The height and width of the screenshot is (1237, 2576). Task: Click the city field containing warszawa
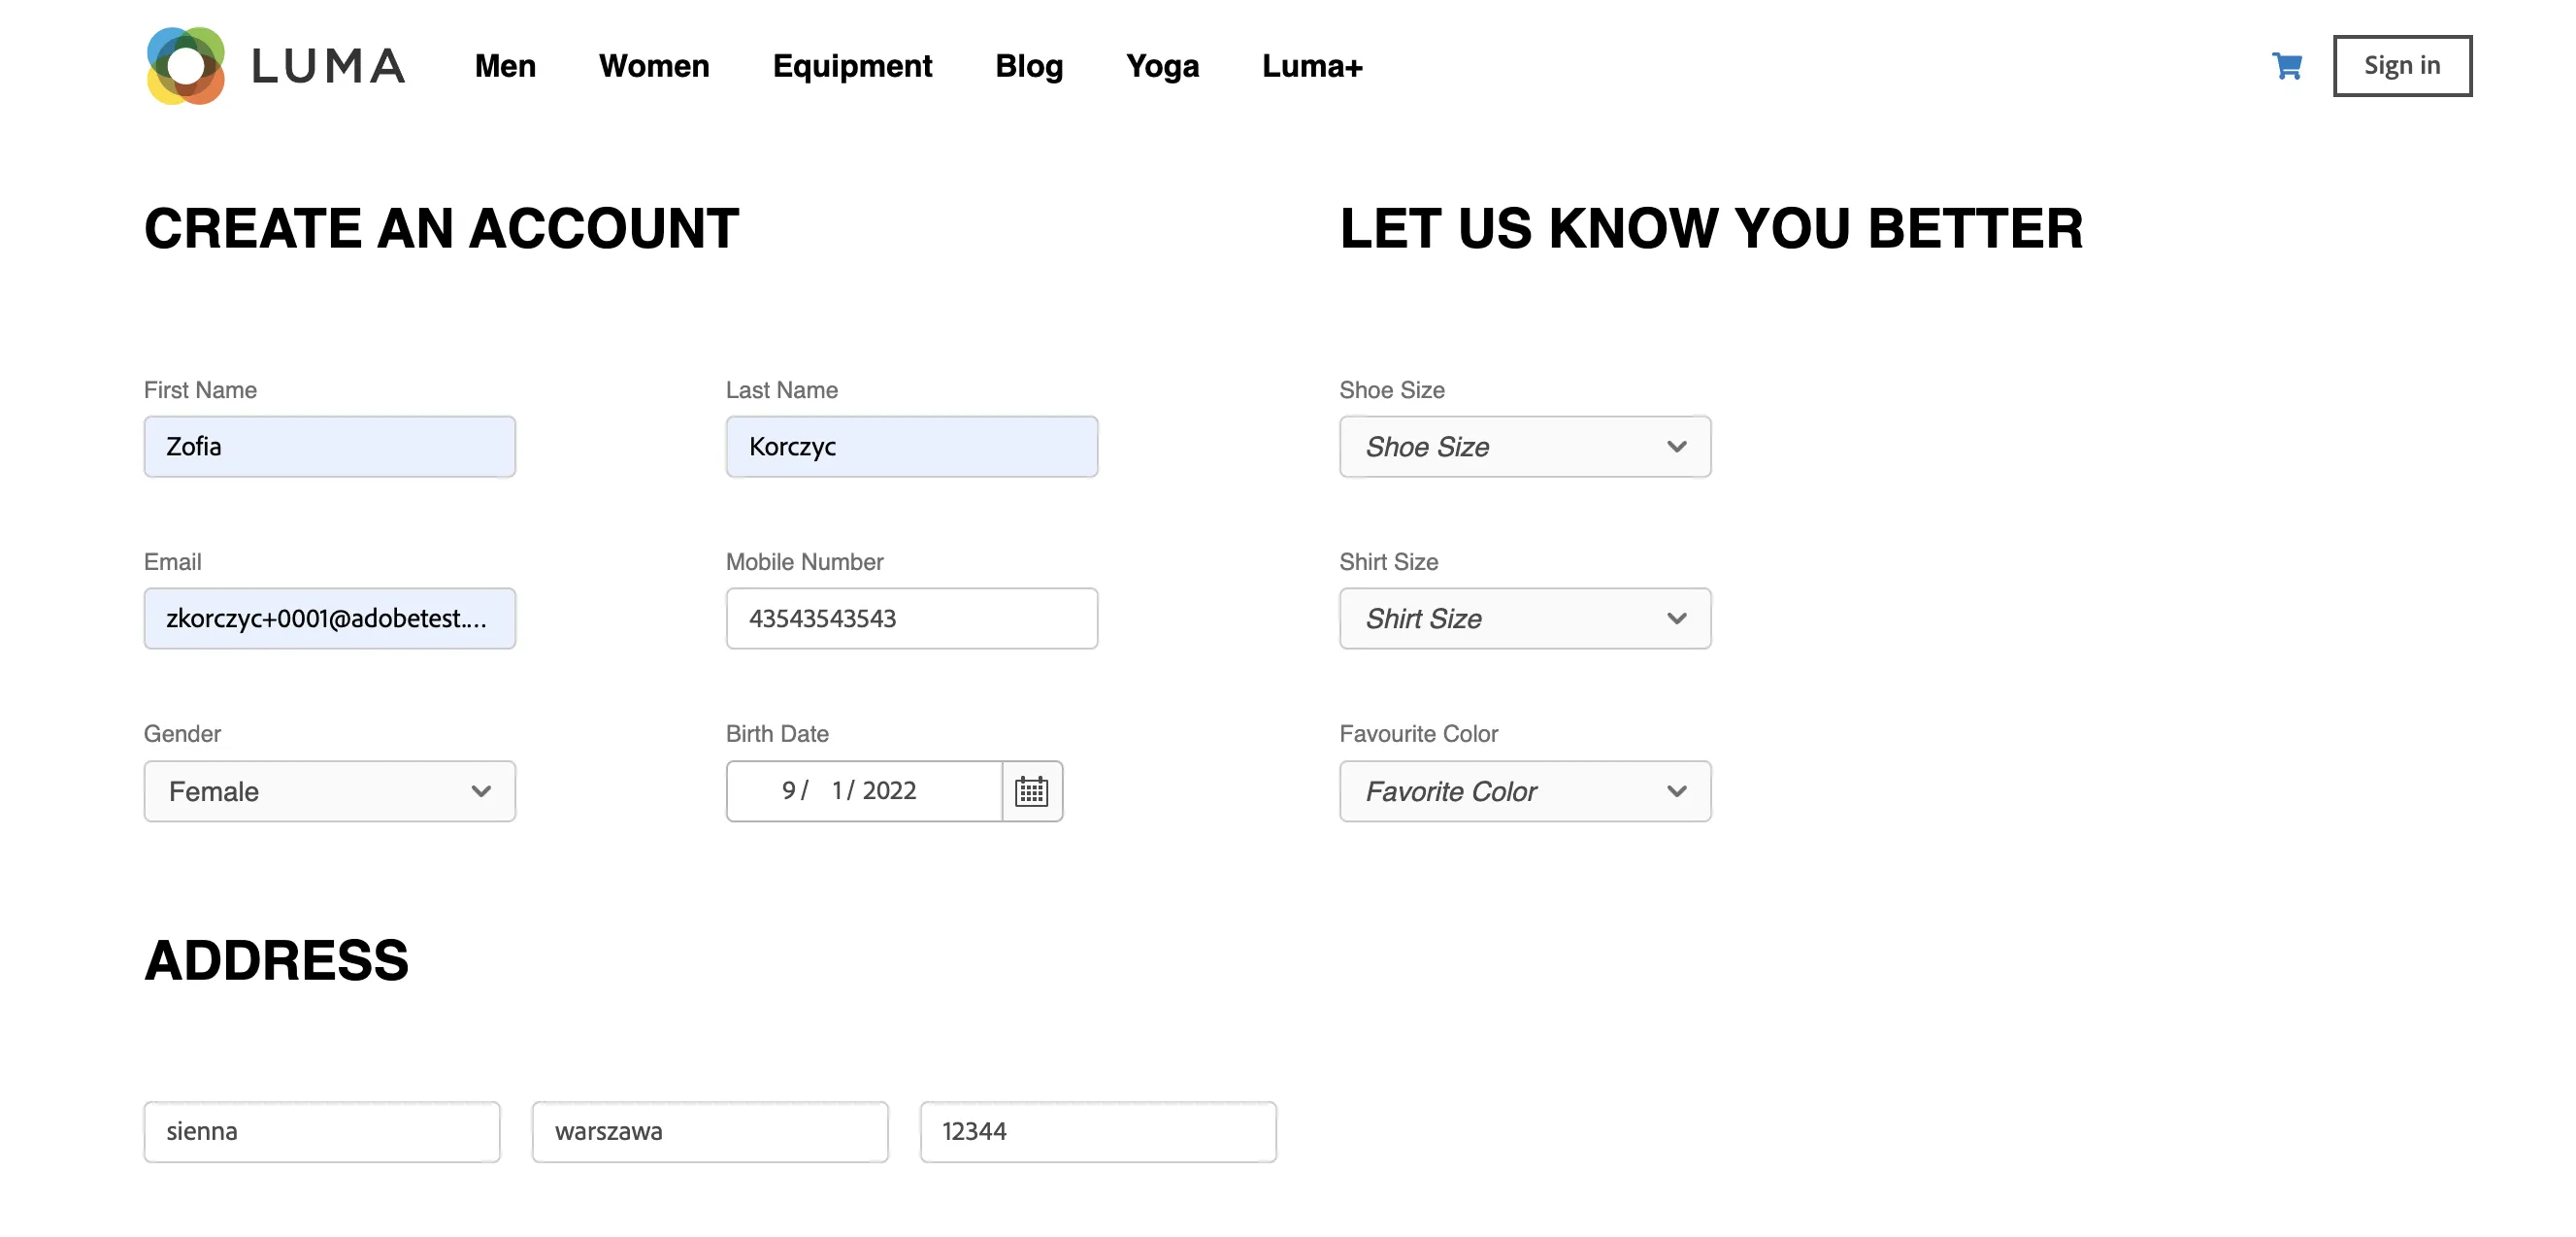tap(710, 1132)
